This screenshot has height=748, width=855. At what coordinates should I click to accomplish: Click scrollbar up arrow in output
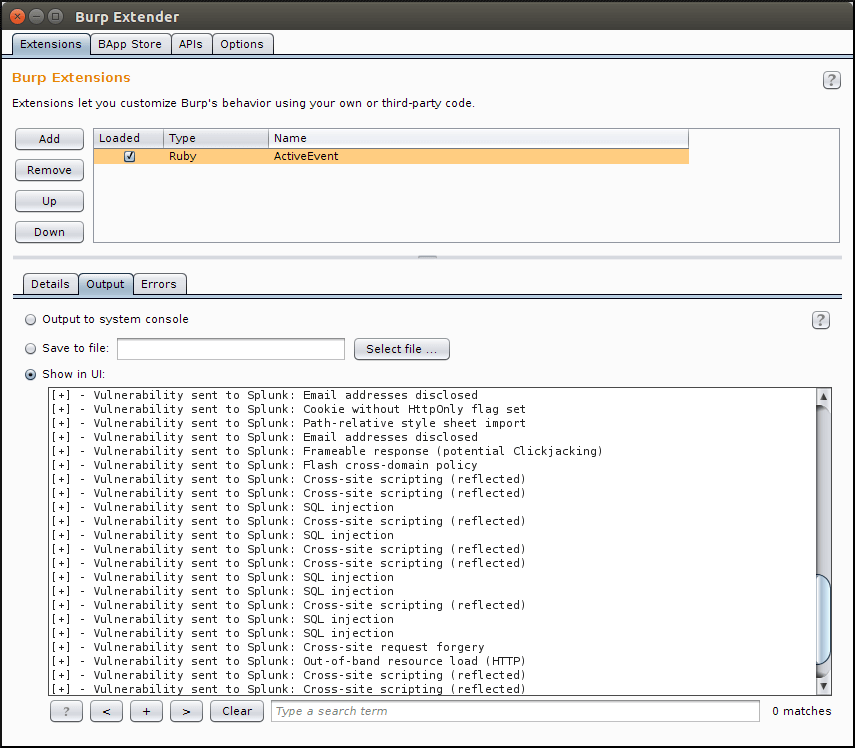[823, 396]
